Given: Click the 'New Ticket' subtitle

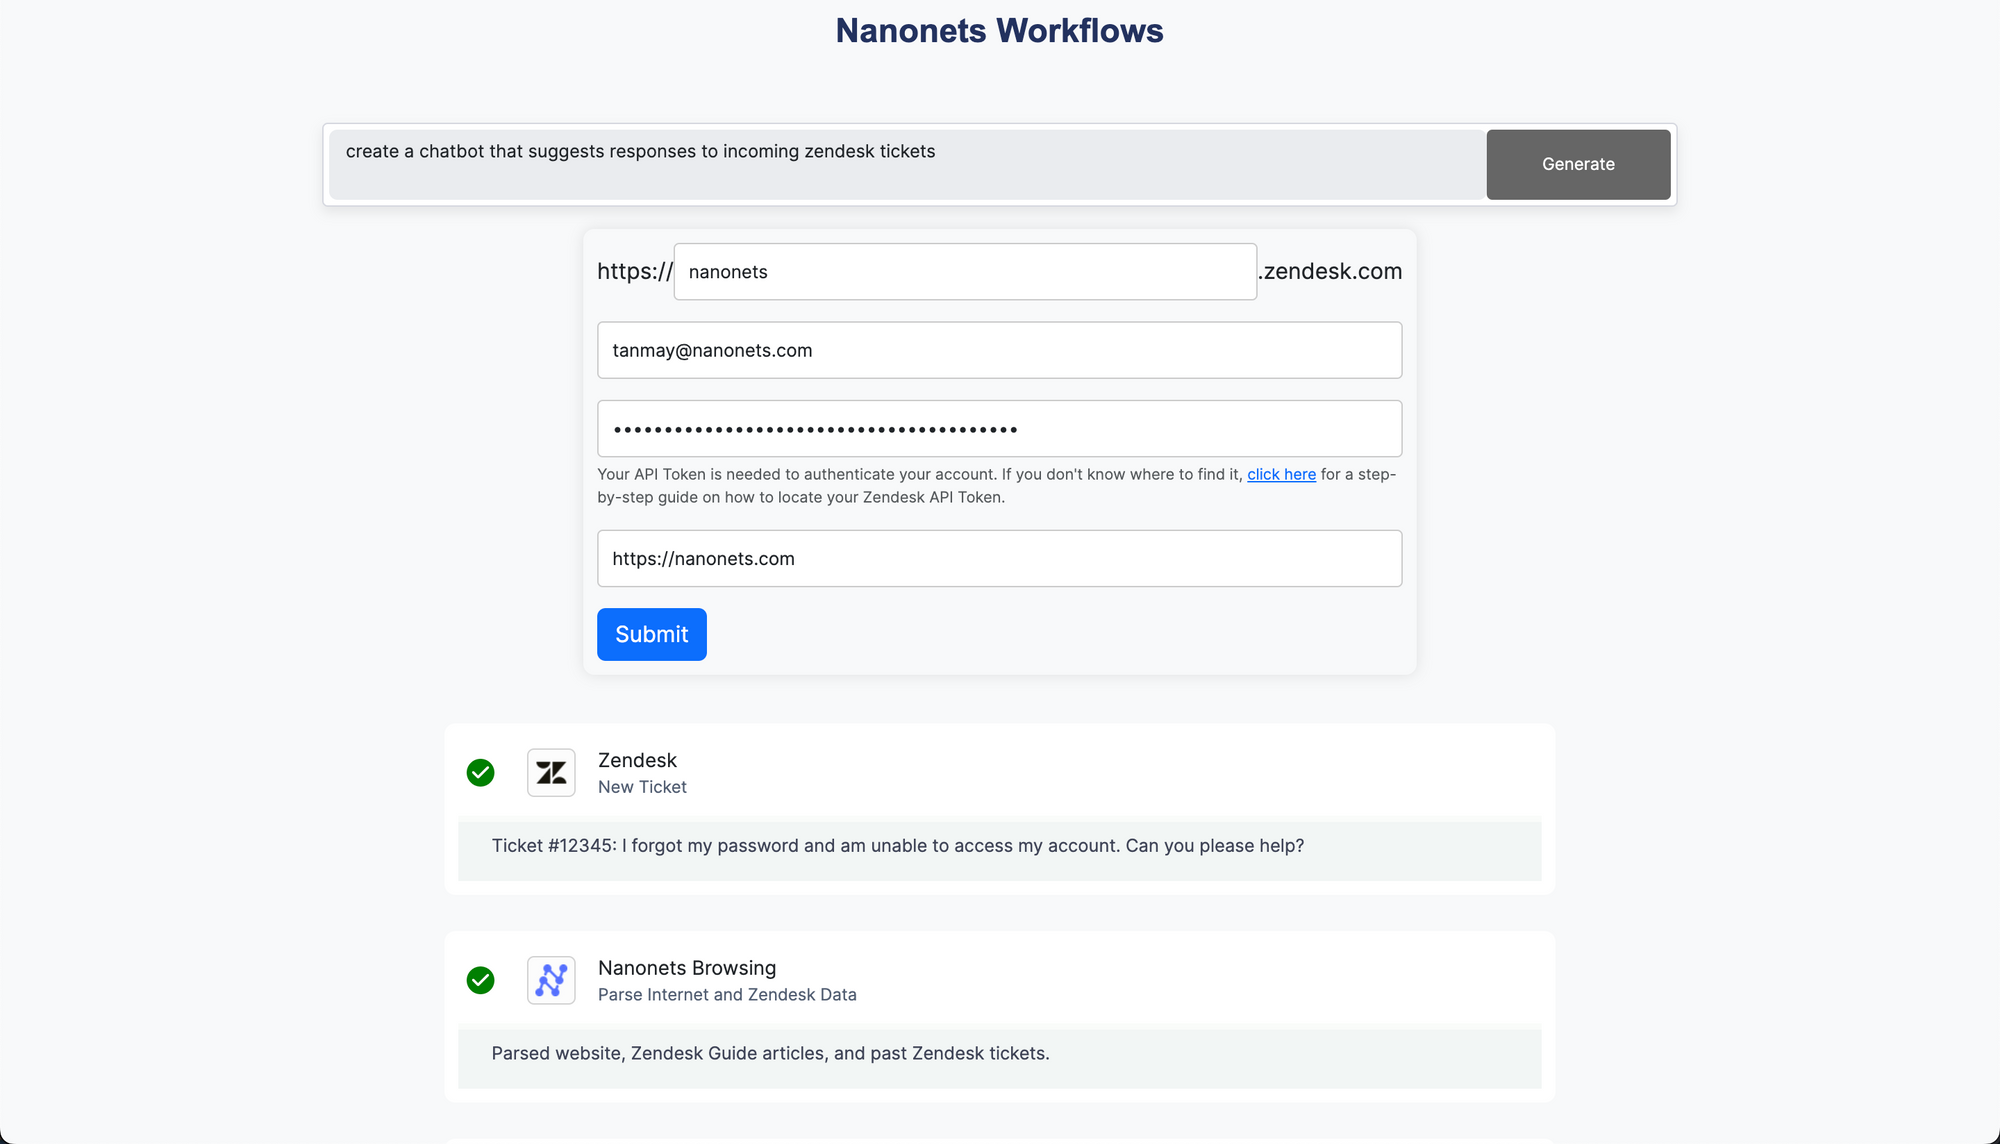Looking at the screenshot, I should [642, 787].
